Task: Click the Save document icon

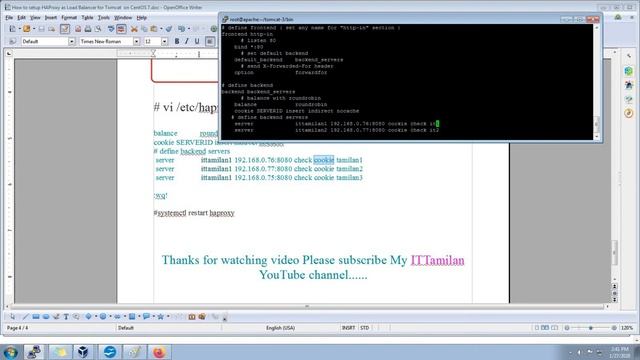Action: (x=41, y=29)
